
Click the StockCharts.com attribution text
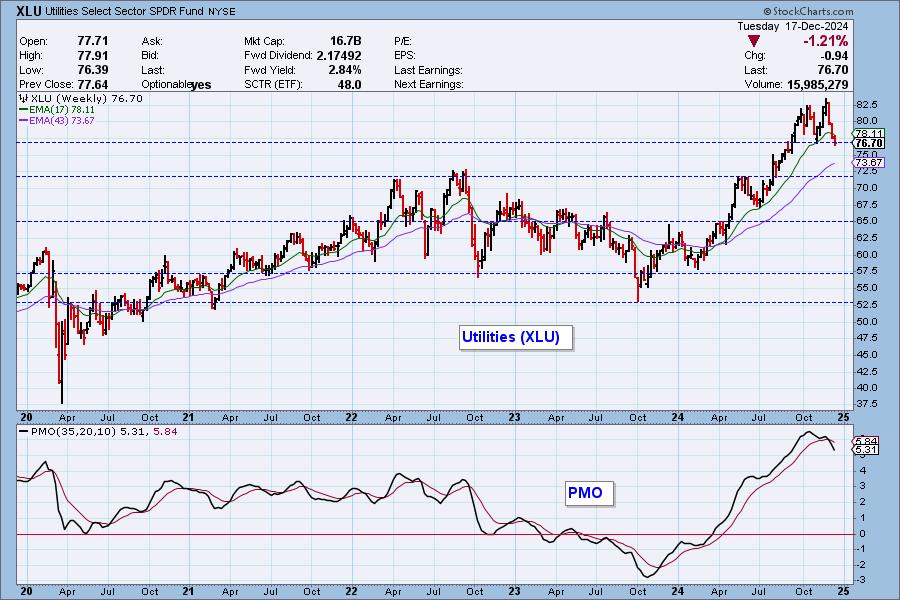tap(808, 11)
